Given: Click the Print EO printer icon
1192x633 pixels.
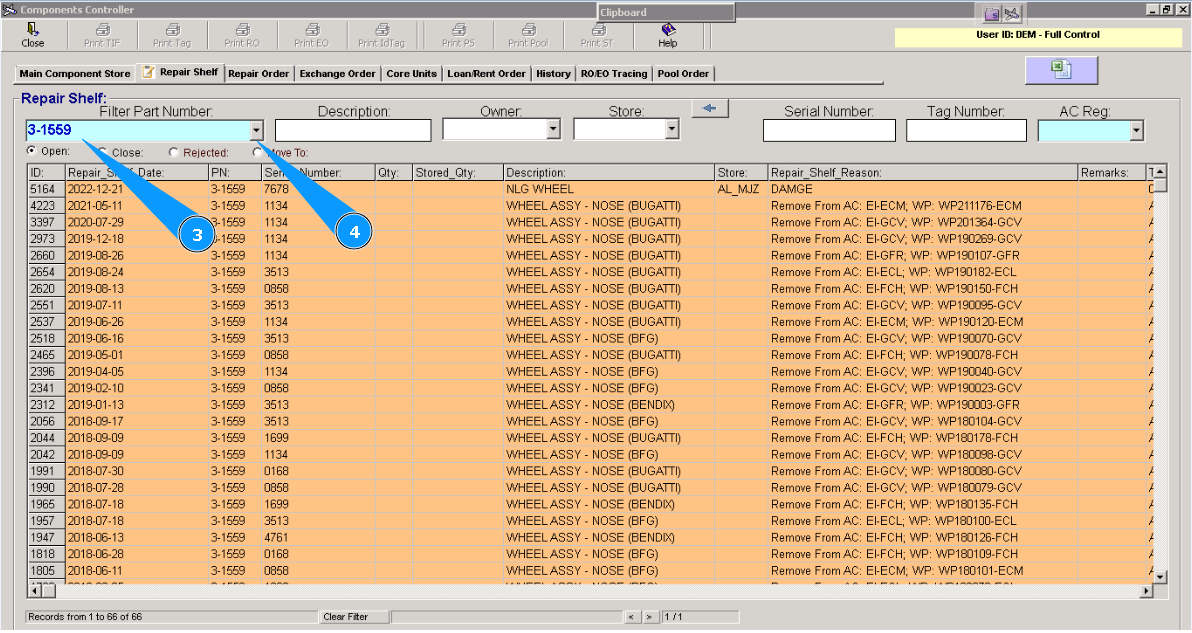Looking at the screenshot, I should (312, 30).
